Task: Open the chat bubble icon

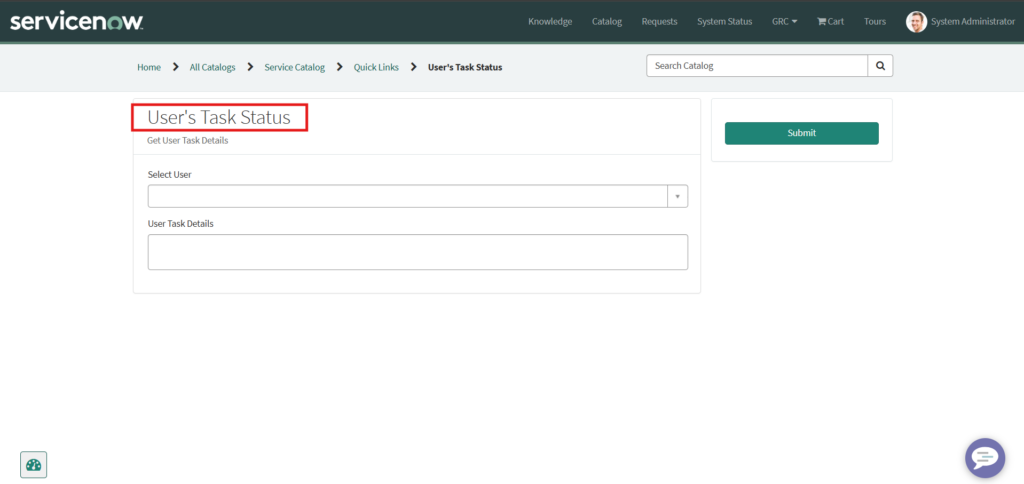Action: pyautogui.click(x=984, y=457)
